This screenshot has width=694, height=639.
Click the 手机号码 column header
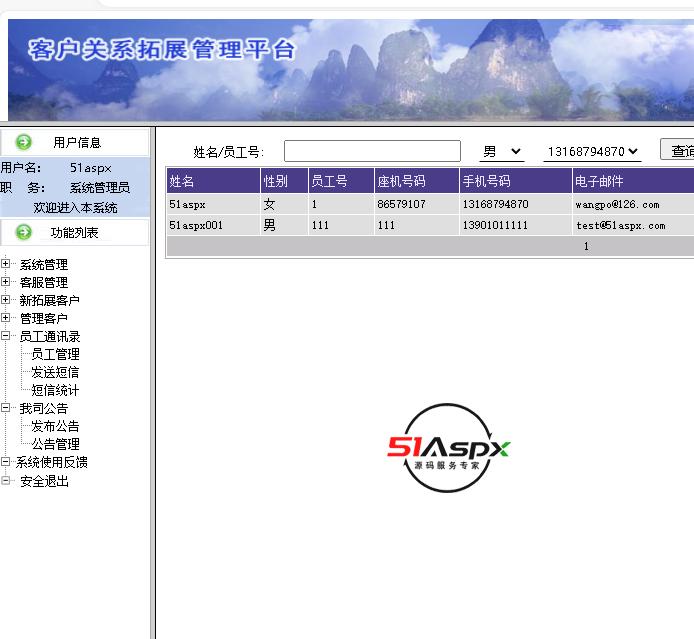point(516,181)
